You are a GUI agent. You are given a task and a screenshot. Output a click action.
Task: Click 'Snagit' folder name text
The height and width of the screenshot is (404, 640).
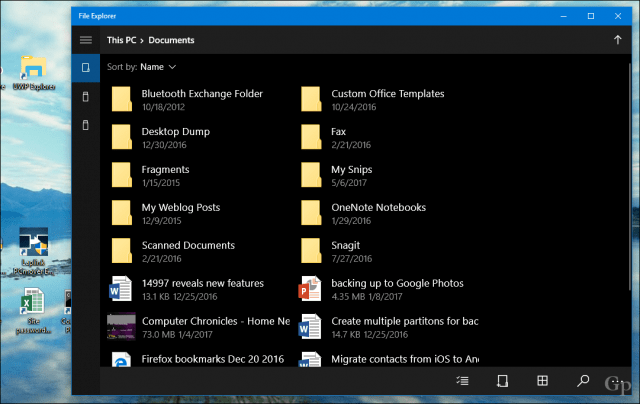(346, 245)
